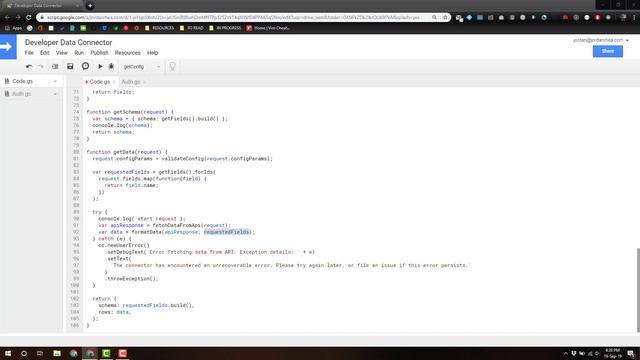The width and height of the screenshot is (640, 360).
Task: Open Cortana search circle on taskbar
Action: 24,353
